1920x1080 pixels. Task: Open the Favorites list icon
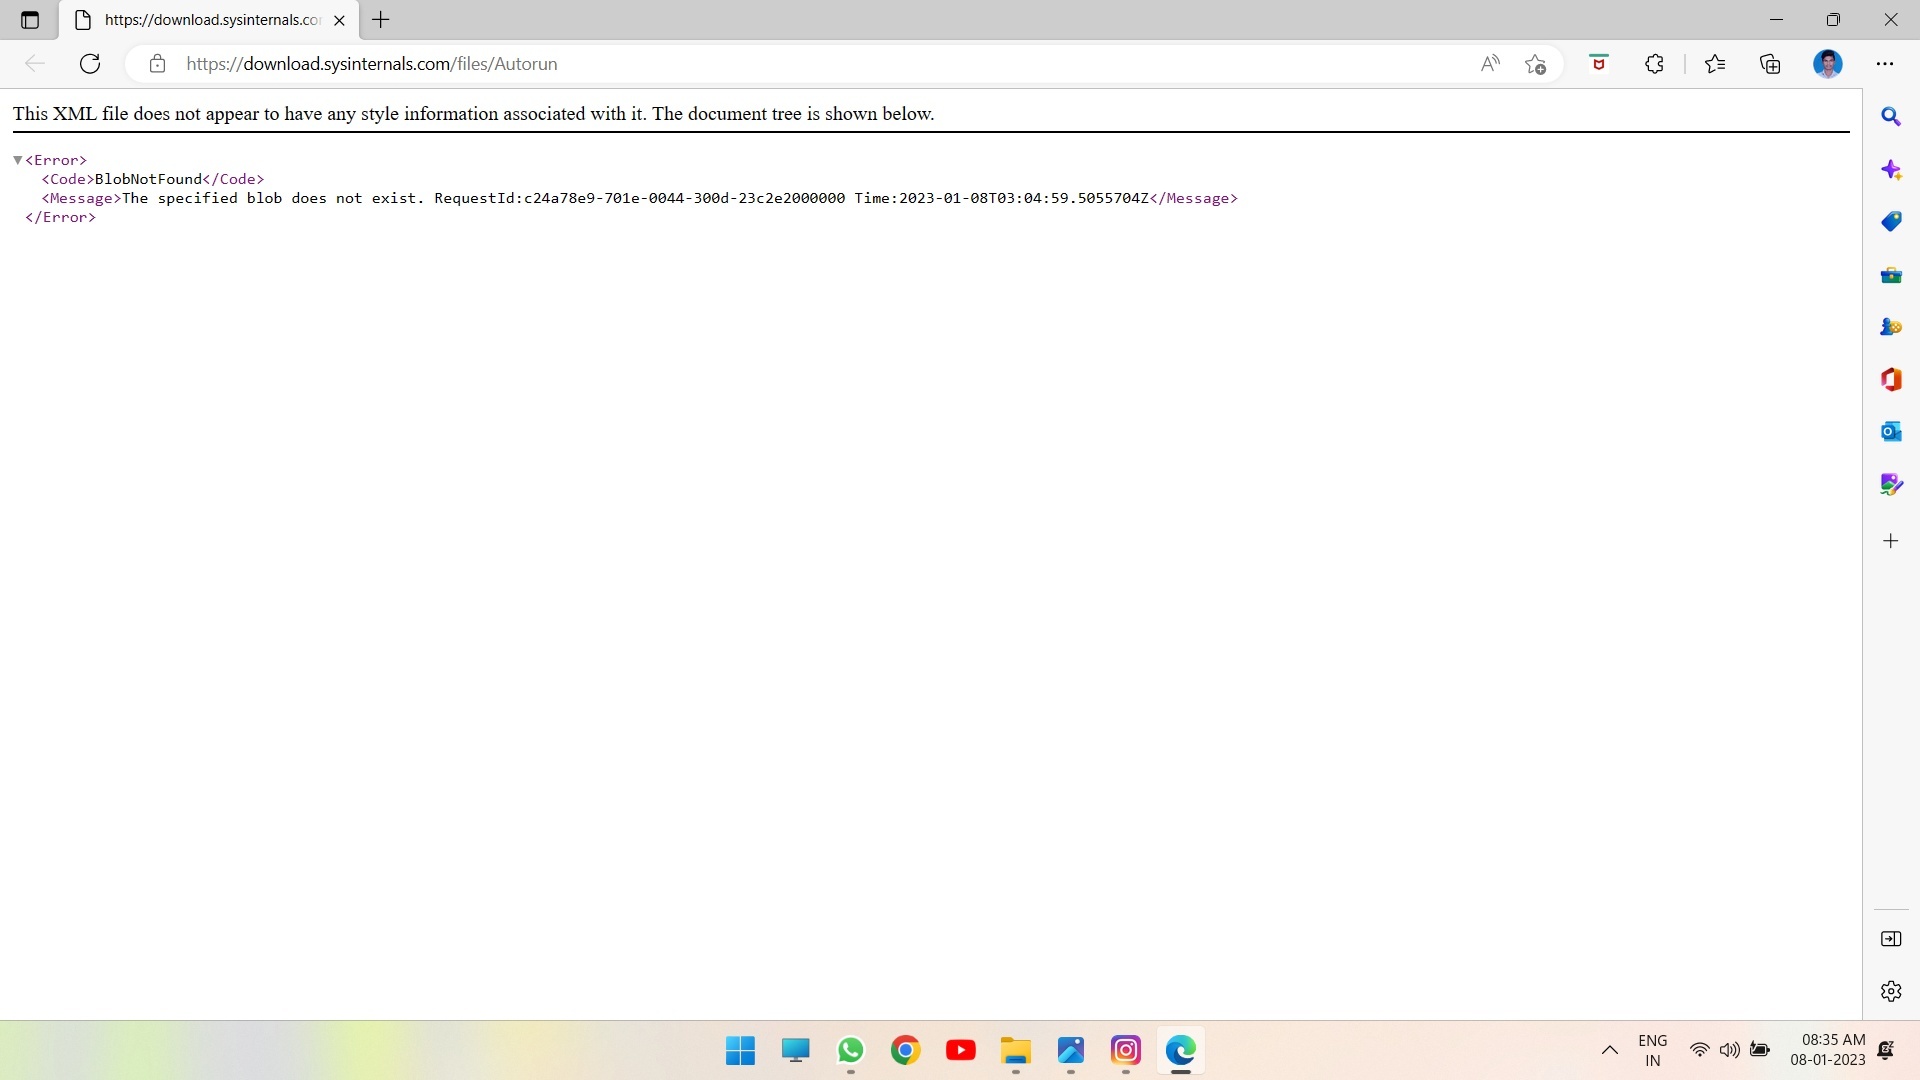coord(1715,64)
